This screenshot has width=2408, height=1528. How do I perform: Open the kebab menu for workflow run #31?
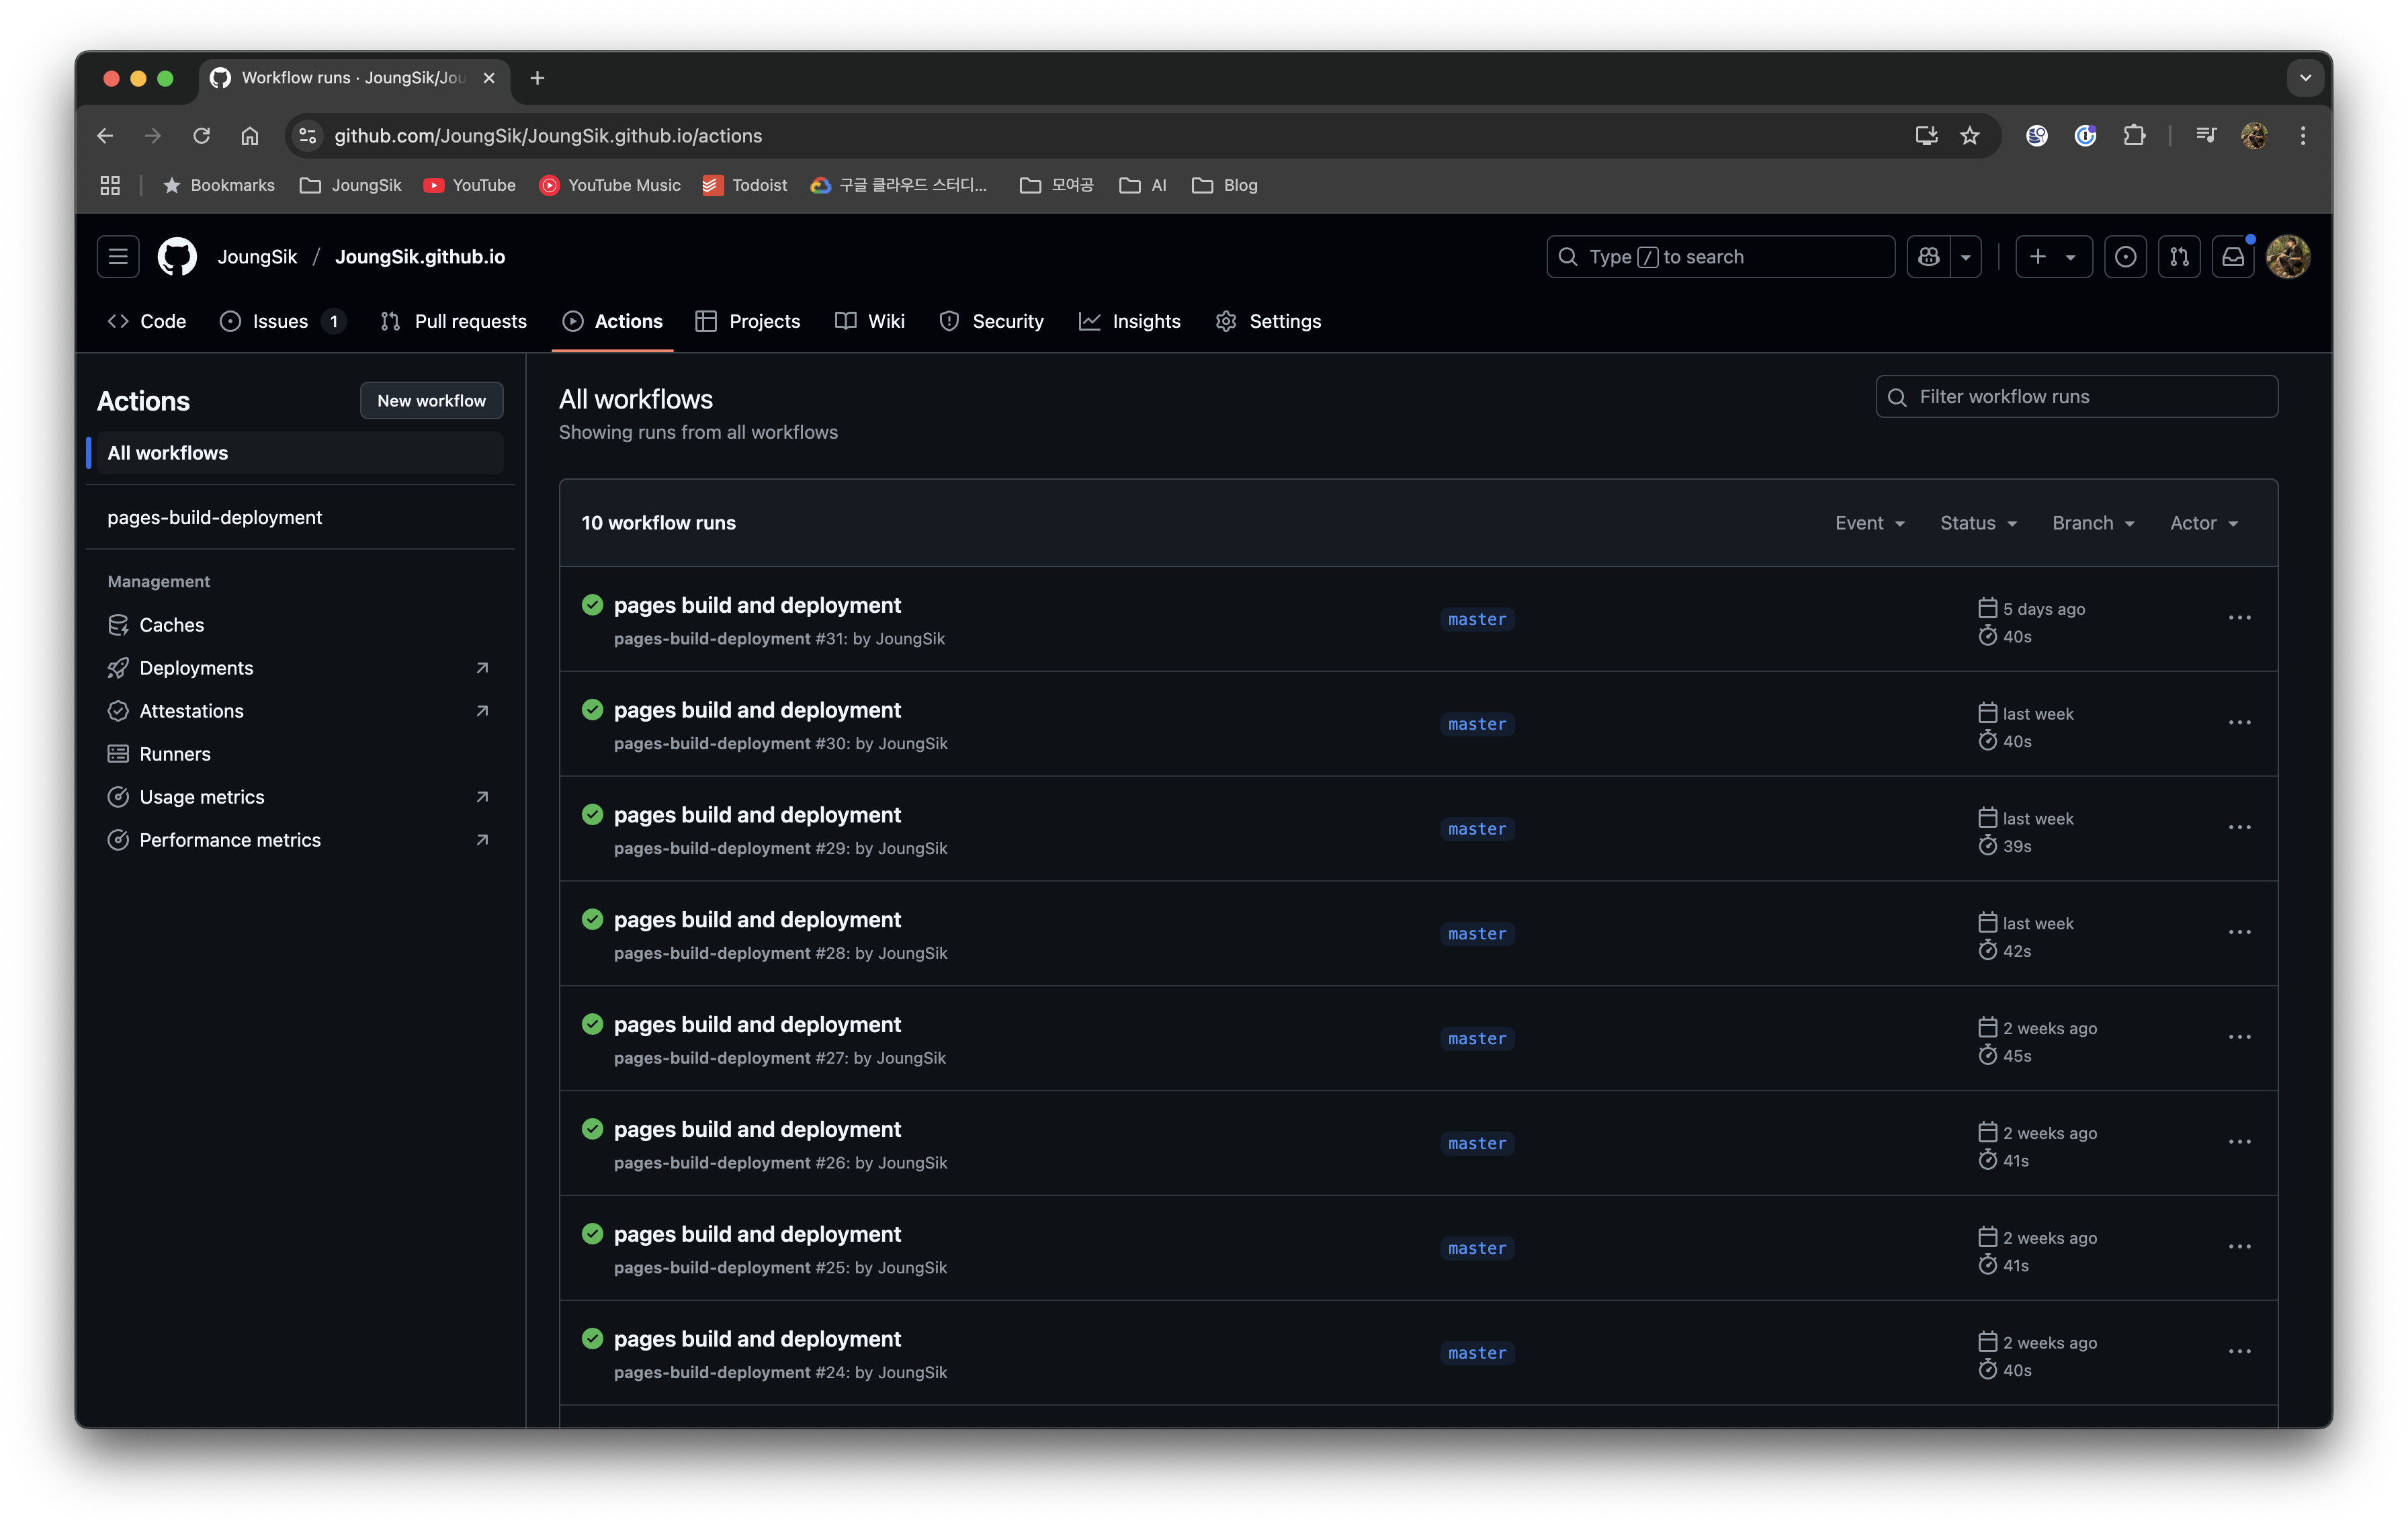click(x=2239, y=618)
